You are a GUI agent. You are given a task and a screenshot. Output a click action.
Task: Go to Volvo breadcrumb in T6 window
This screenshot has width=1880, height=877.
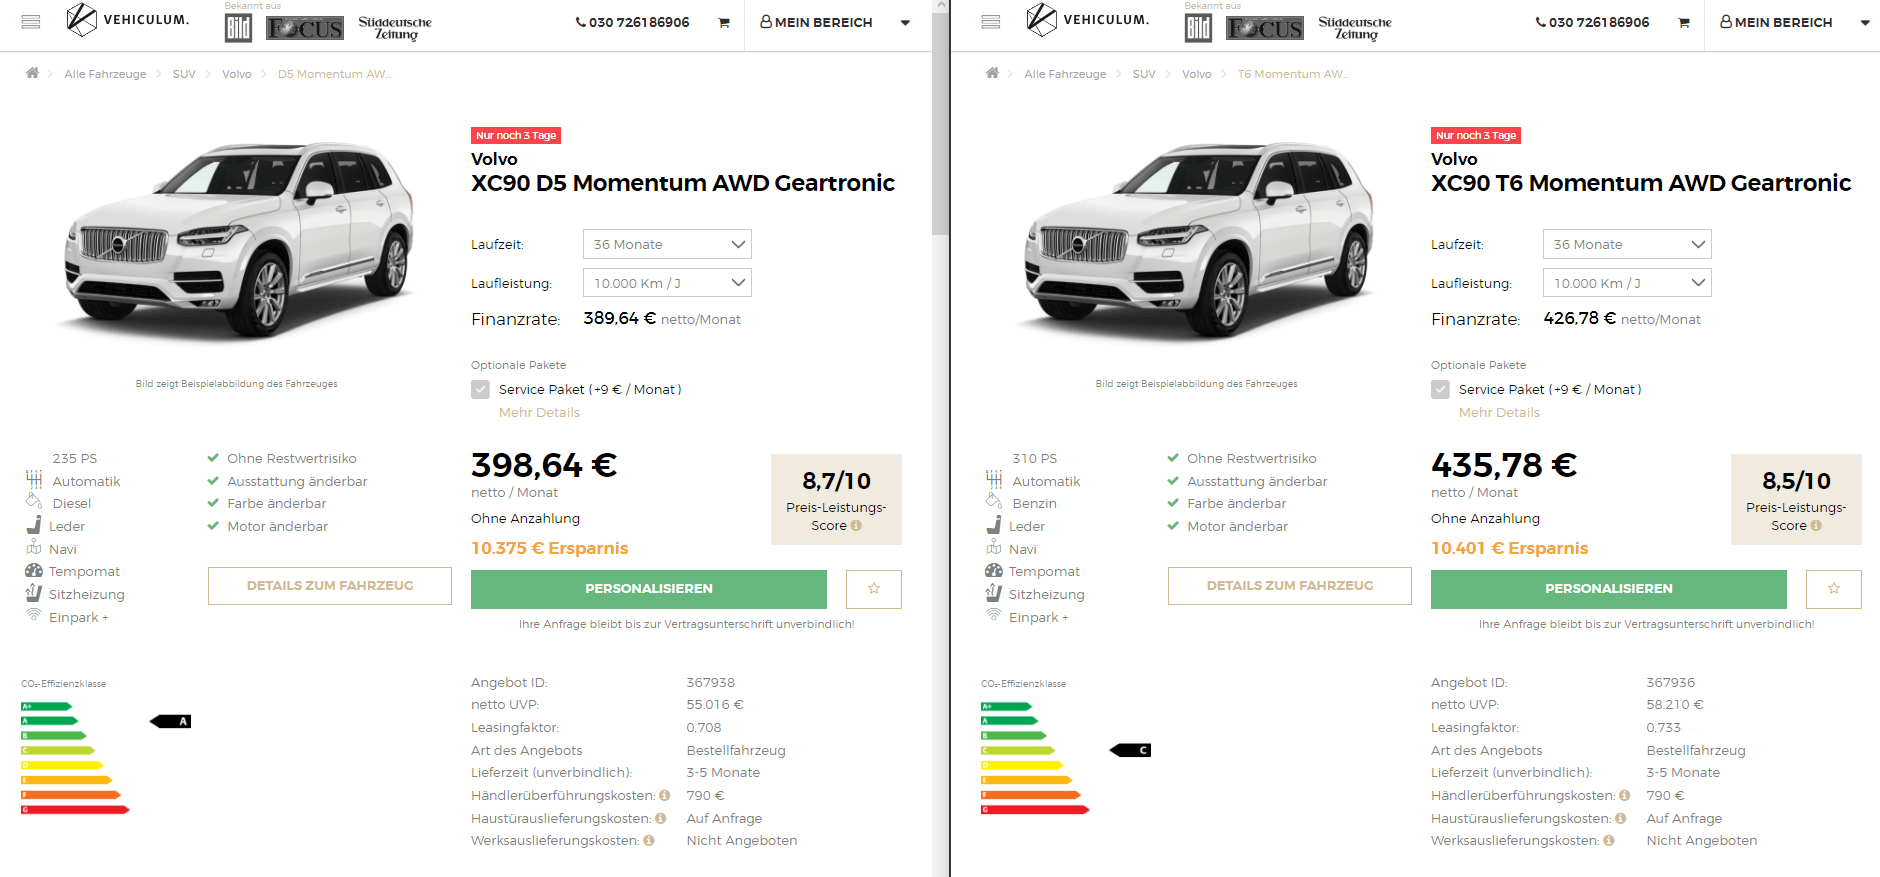[x=1197, y=74]
